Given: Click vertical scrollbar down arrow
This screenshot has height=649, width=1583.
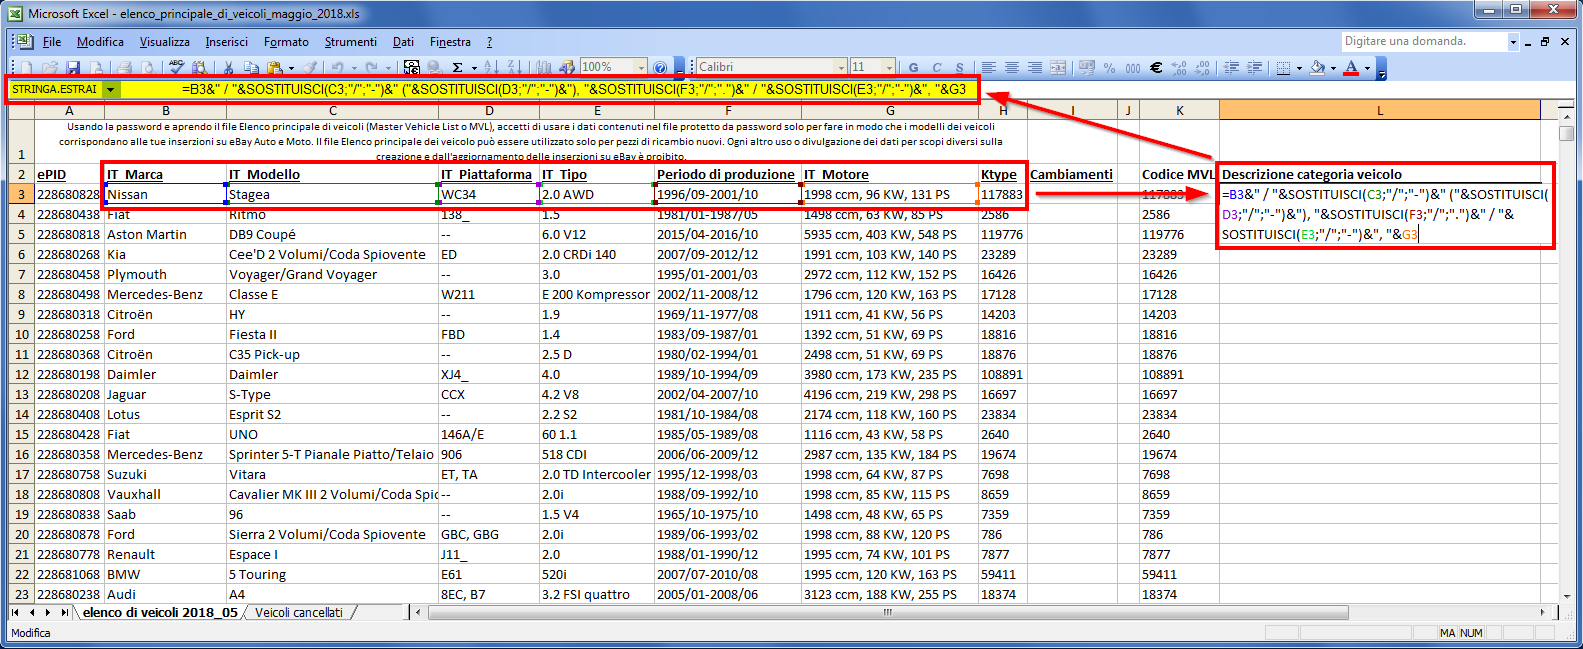Looking at the screenshot, I should tap(1566, 596).
